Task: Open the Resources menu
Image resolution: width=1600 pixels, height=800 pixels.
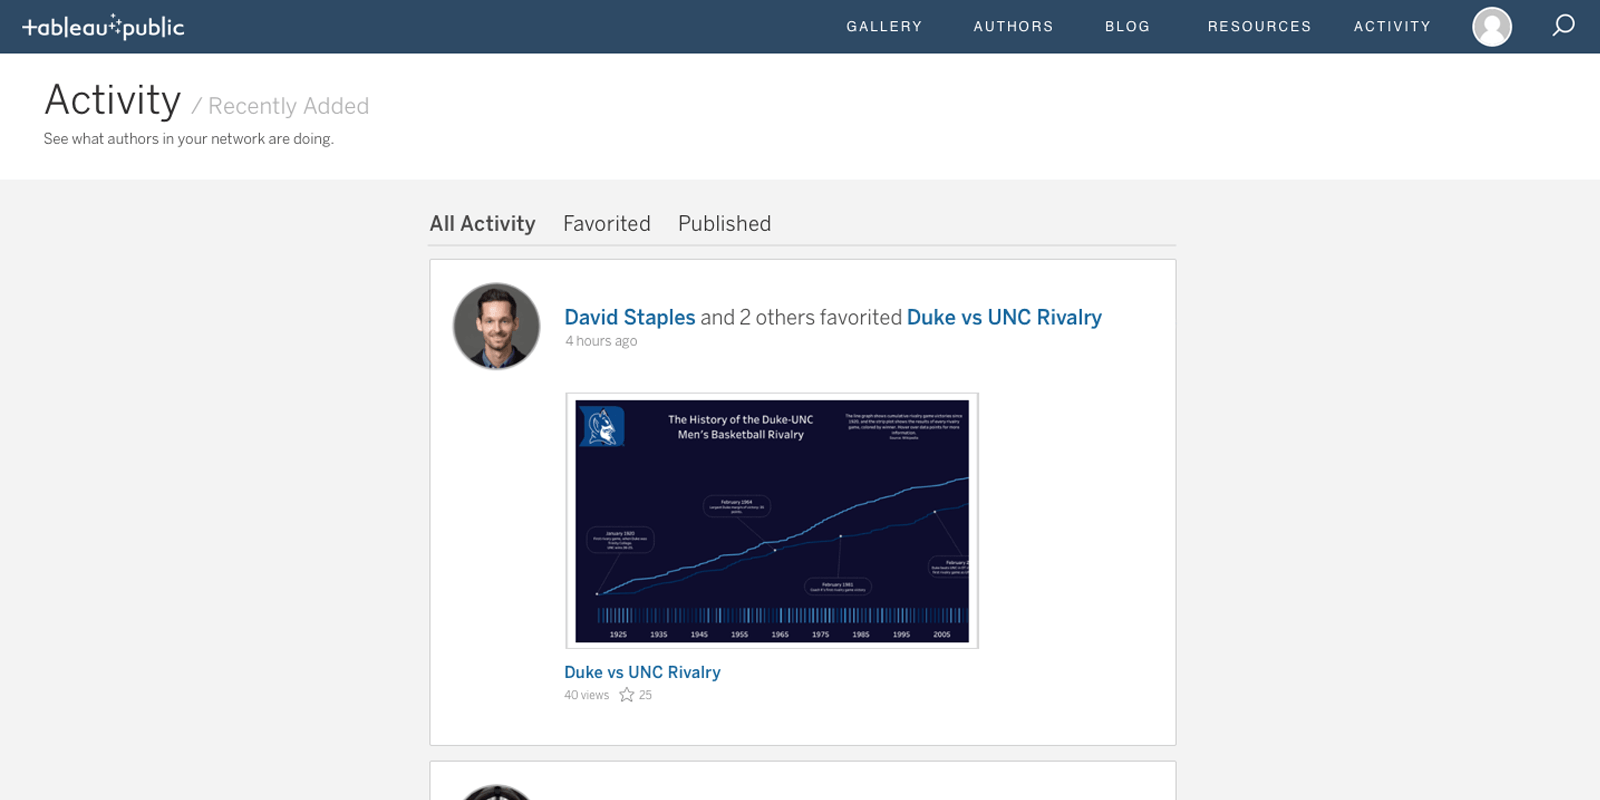Action: (x=1259, y=27)
